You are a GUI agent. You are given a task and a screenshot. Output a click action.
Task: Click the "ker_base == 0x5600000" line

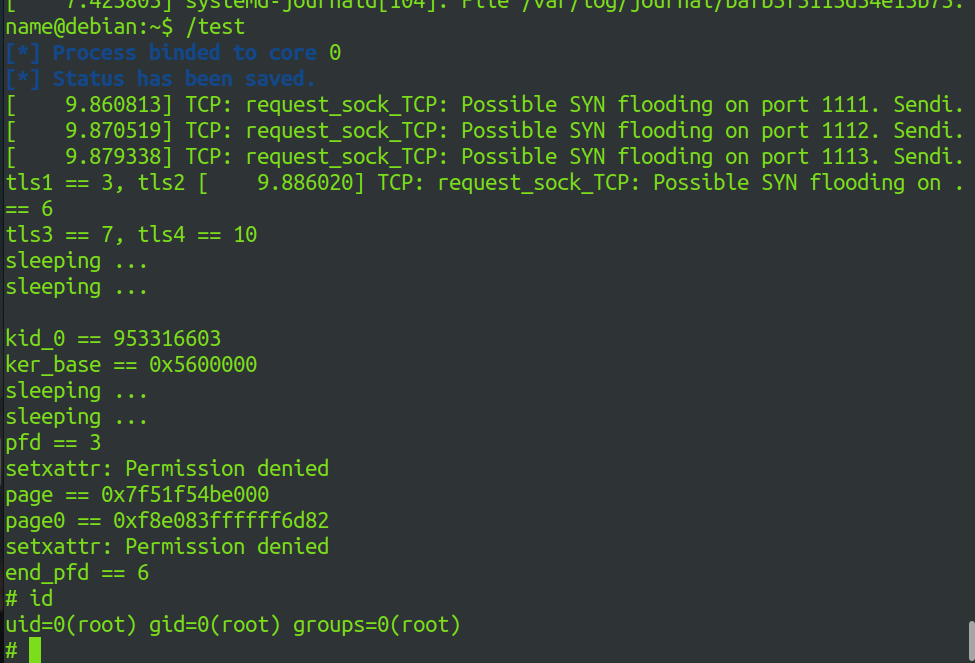tap(131, 365)
